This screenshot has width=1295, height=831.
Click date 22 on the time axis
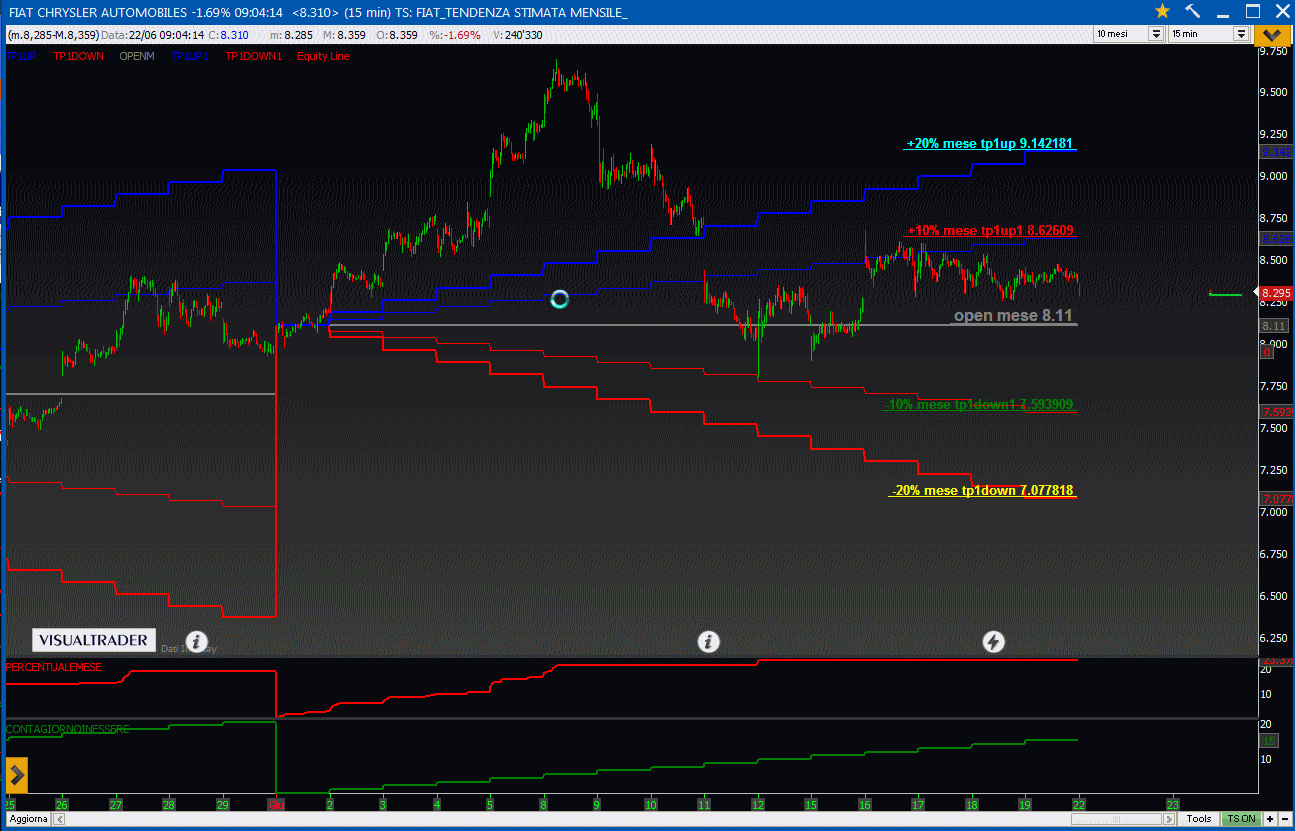1078,804
